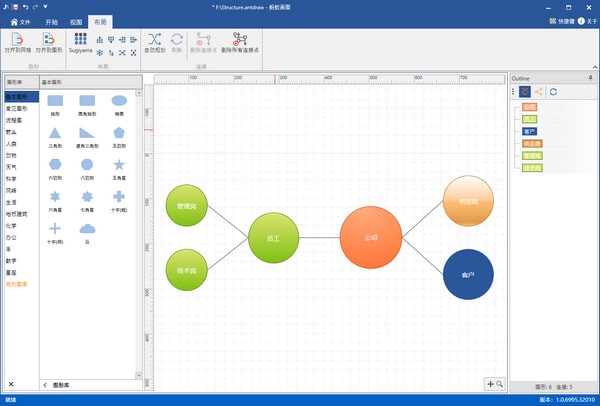600x406 pixels.
Task: Pin the Outline panel with the pushpin
Action: click(x=590, y=78)
